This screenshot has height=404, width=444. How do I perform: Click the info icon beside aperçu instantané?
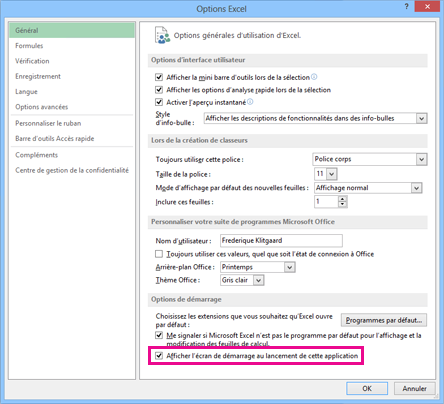coord(250,102)
